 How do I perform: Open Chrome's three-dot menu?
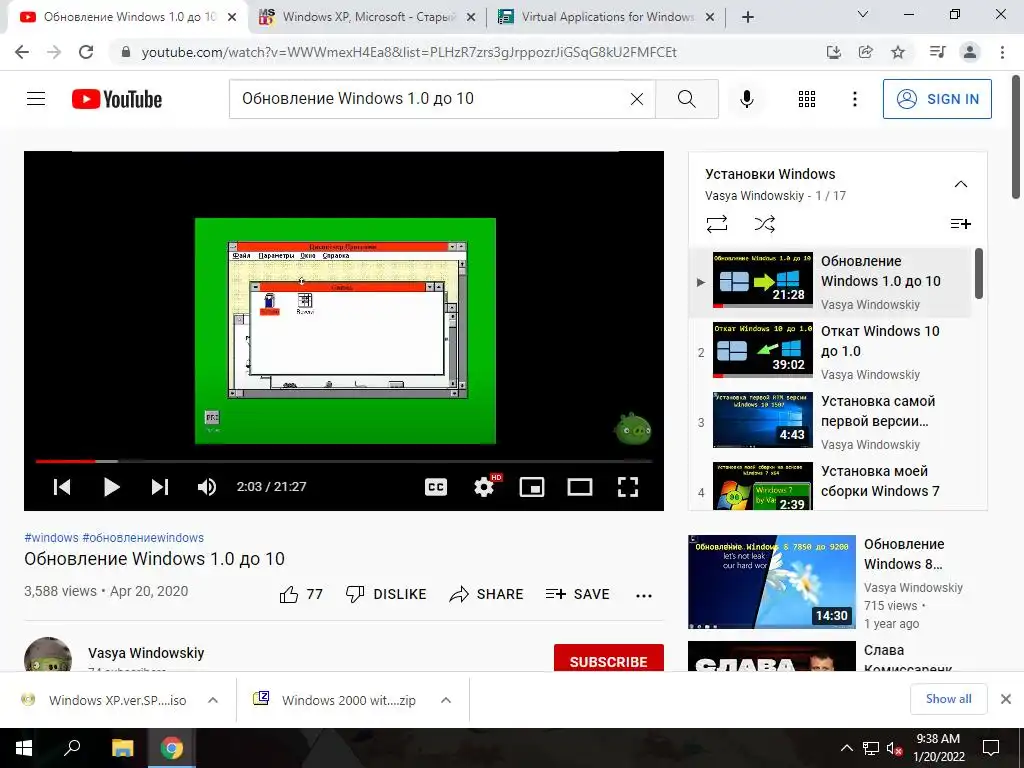(x=1002, y=52)
